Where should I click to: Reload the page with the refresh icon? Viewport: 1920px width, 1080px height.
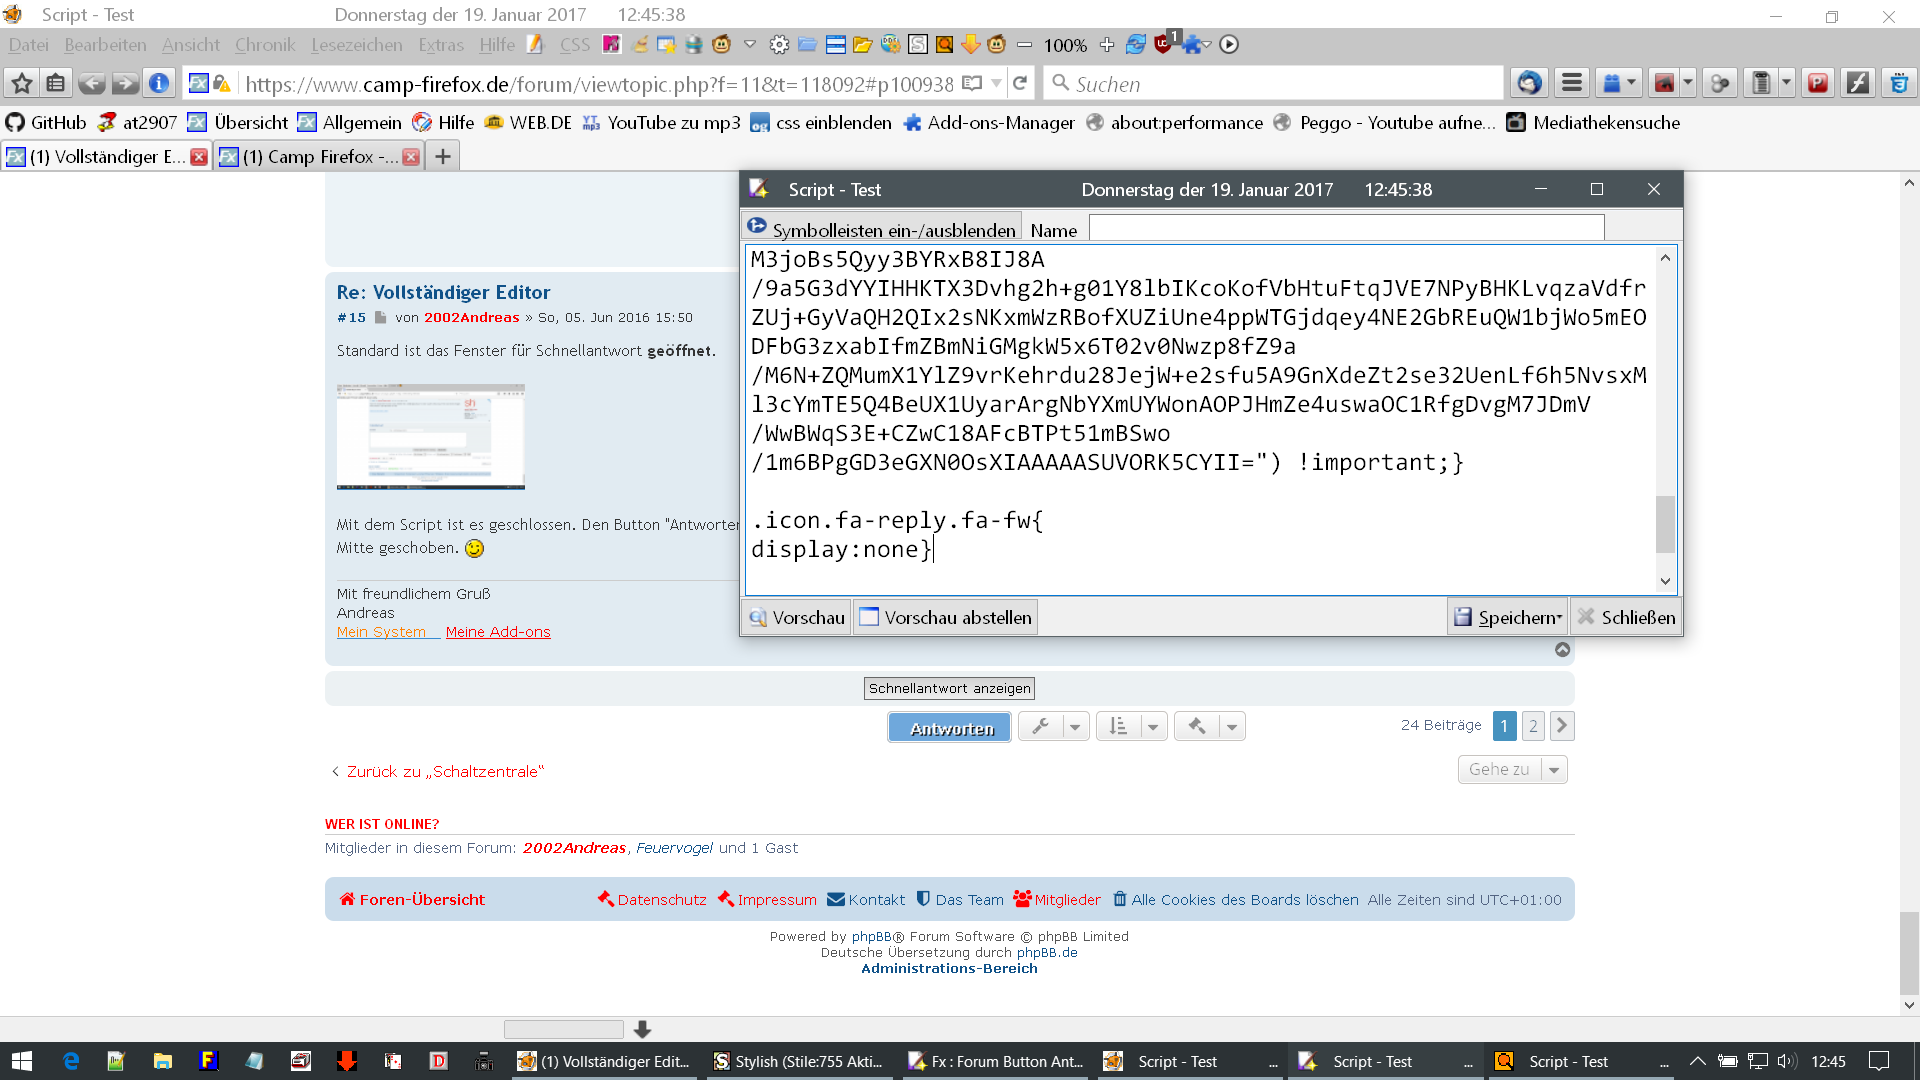(1020, 84)
